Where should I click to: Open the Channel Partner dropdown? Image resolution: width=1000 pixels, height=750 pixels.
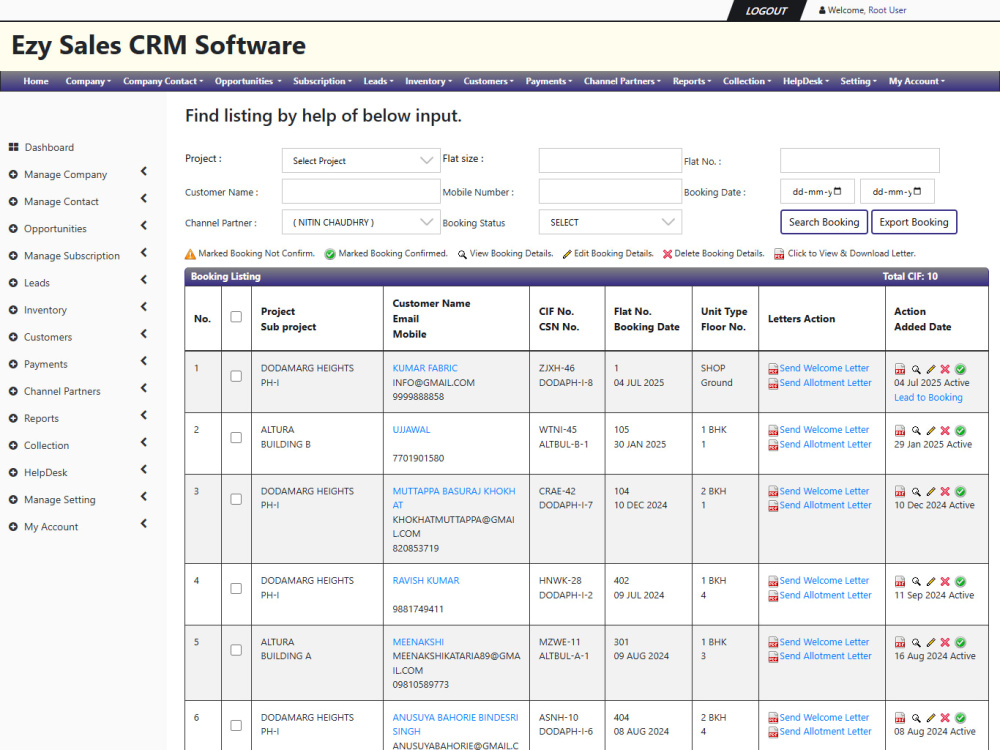pyautogui.click(x=361, y=223)
